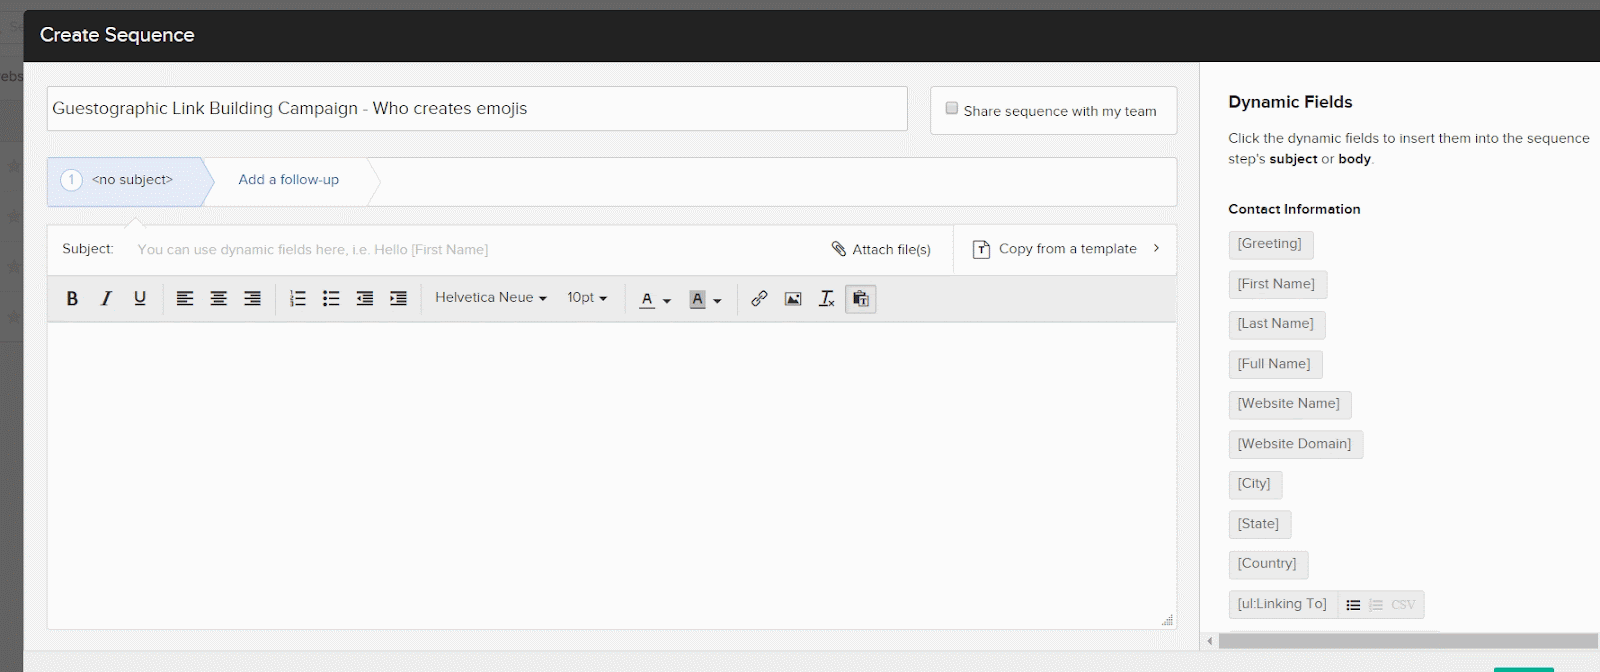Underline the selected text
The image size is (1600, 672).
pos(140,299)
